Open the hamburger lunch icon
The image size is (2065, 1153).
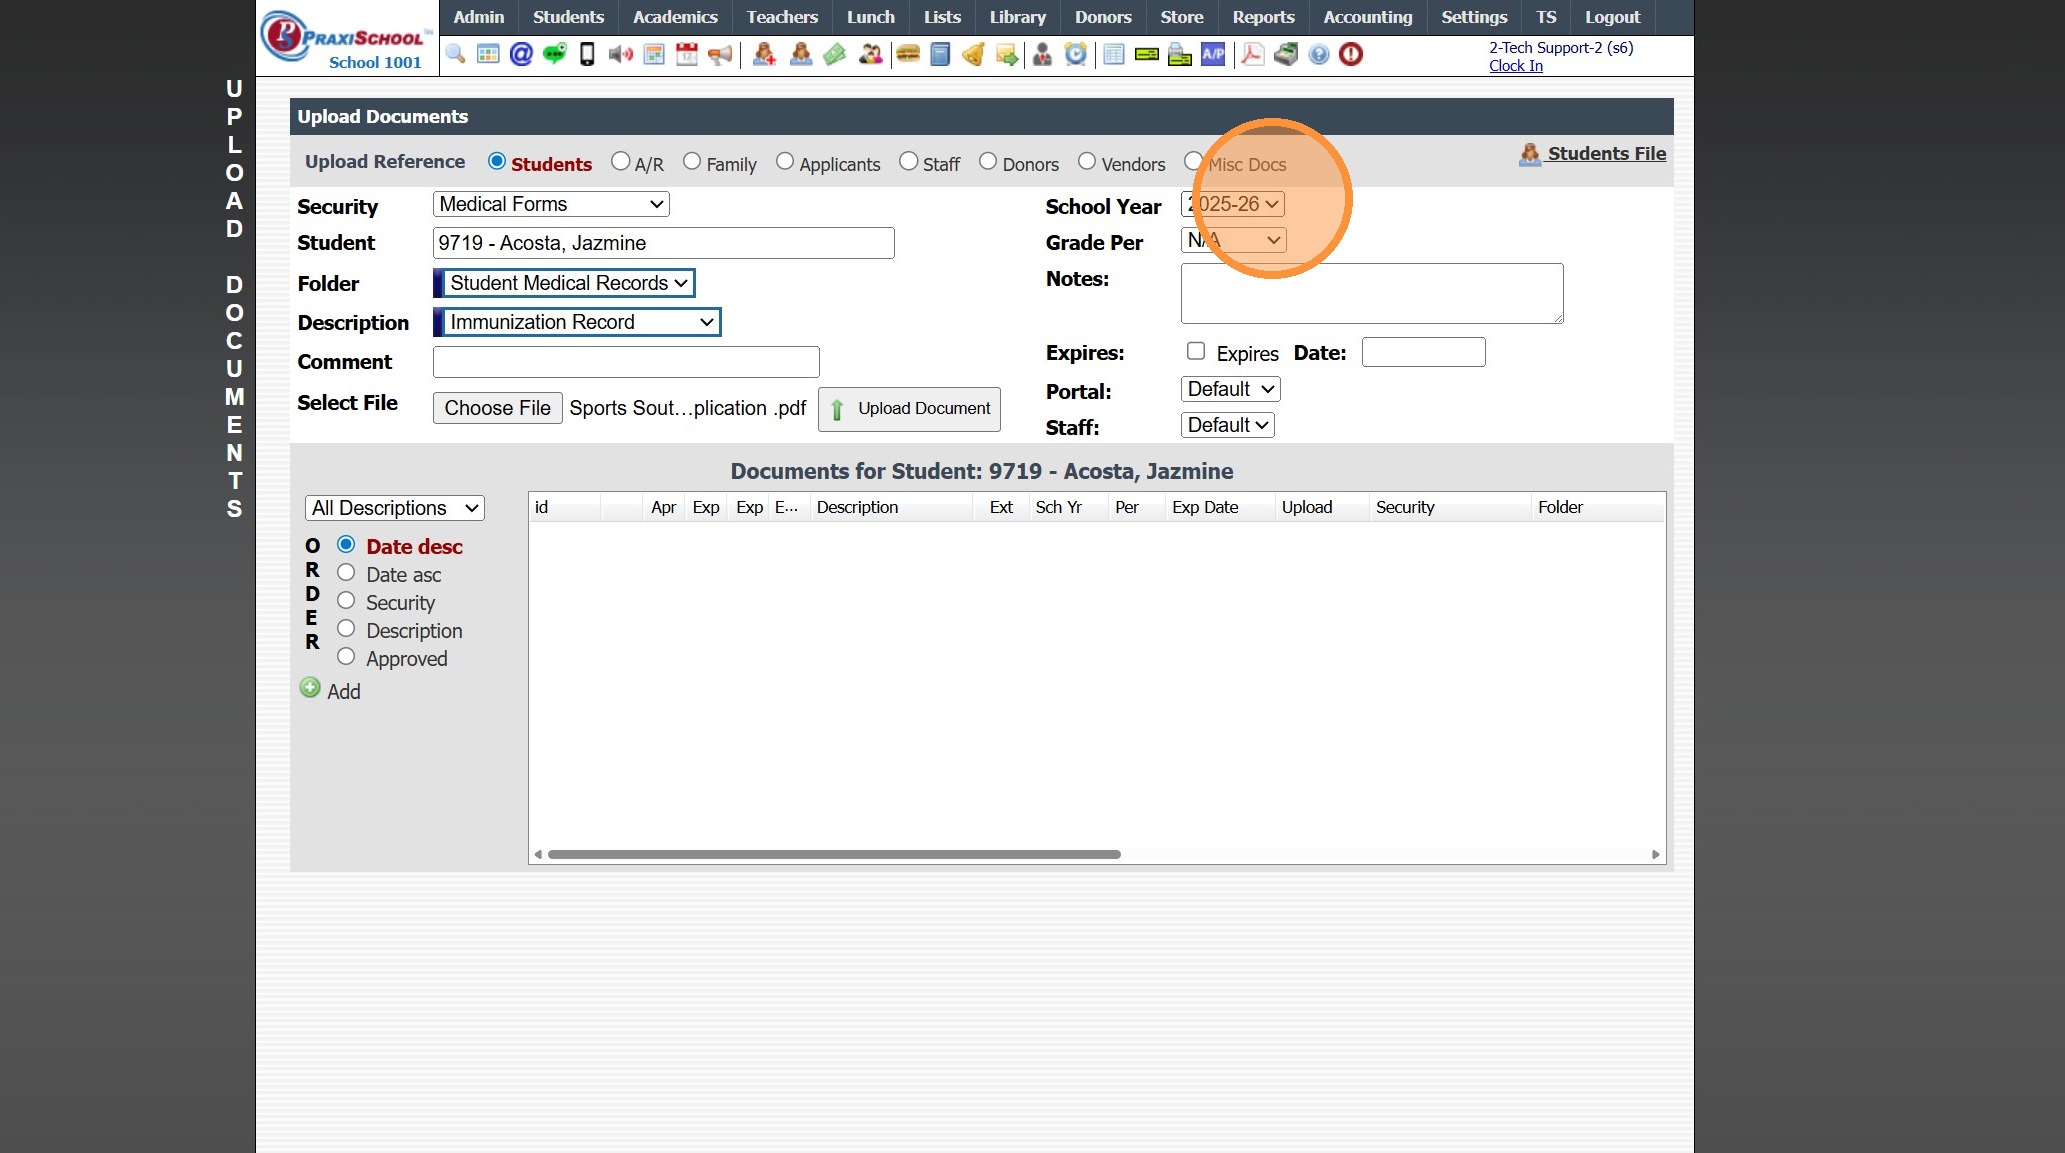[908, 54]
